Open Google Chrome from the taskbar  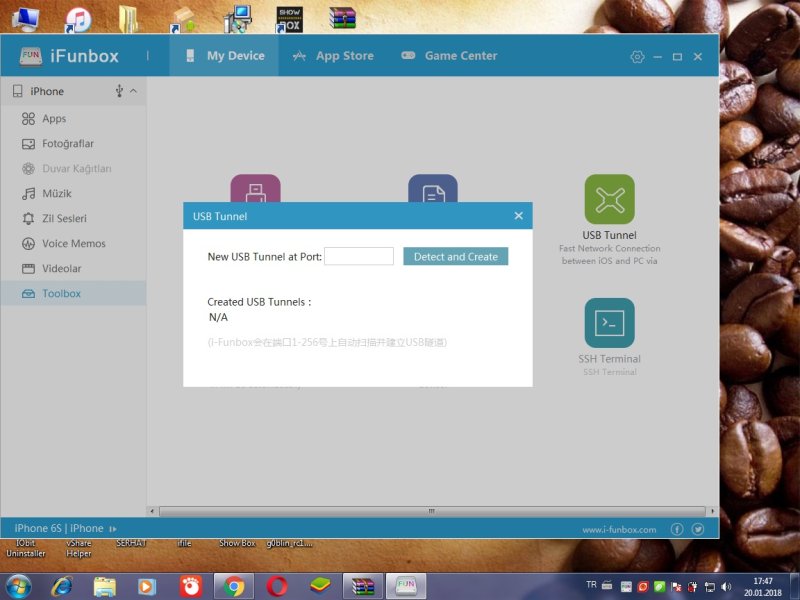[x=234, y=586]
